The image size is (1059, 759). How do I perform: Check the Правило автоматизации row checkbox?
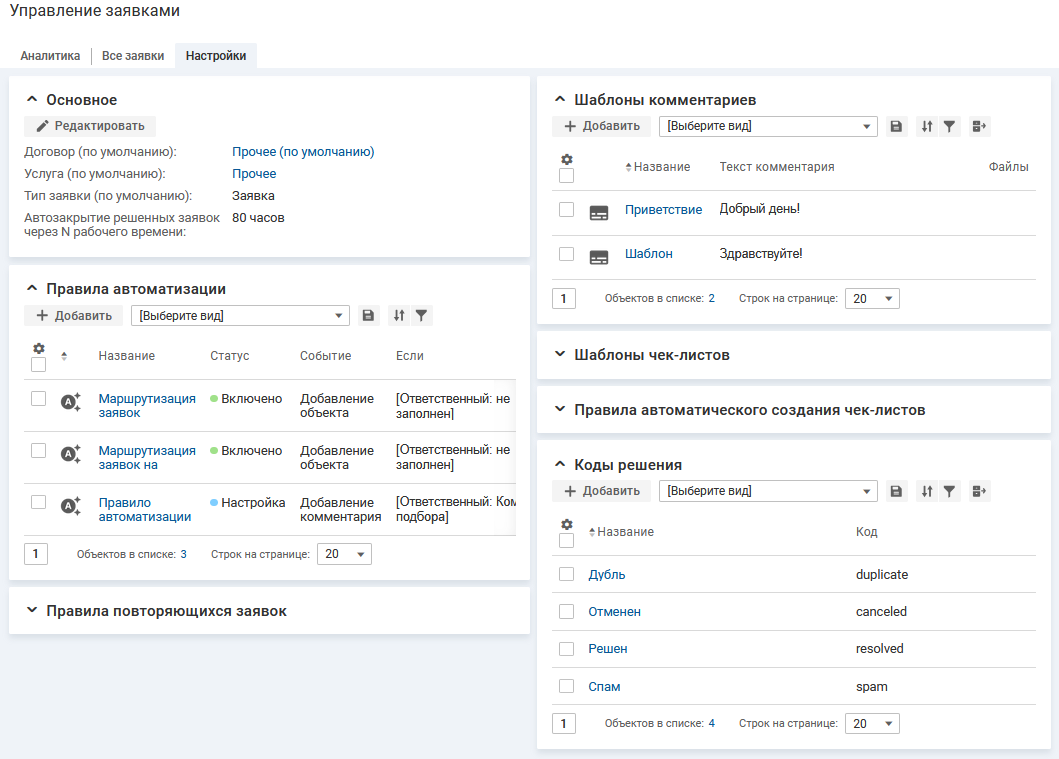[39, 502]
